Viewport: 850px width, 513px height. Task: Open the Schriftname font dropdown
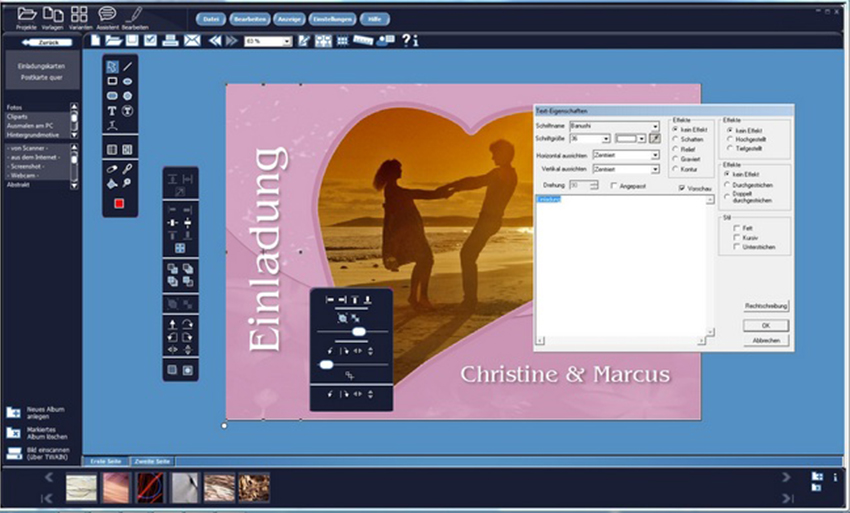(655, 126)
